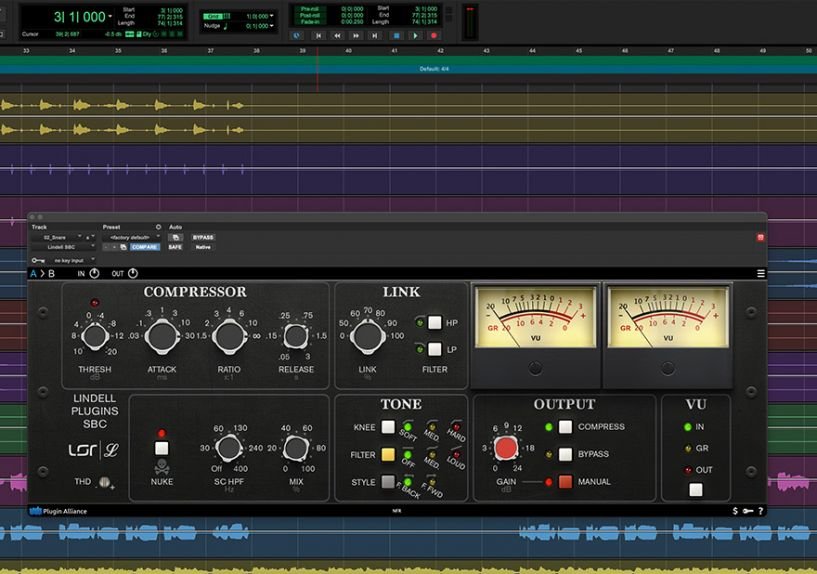Toggle the NUKE switch
This screenshot has width=817, height=574.
click(x=161, y=448)
